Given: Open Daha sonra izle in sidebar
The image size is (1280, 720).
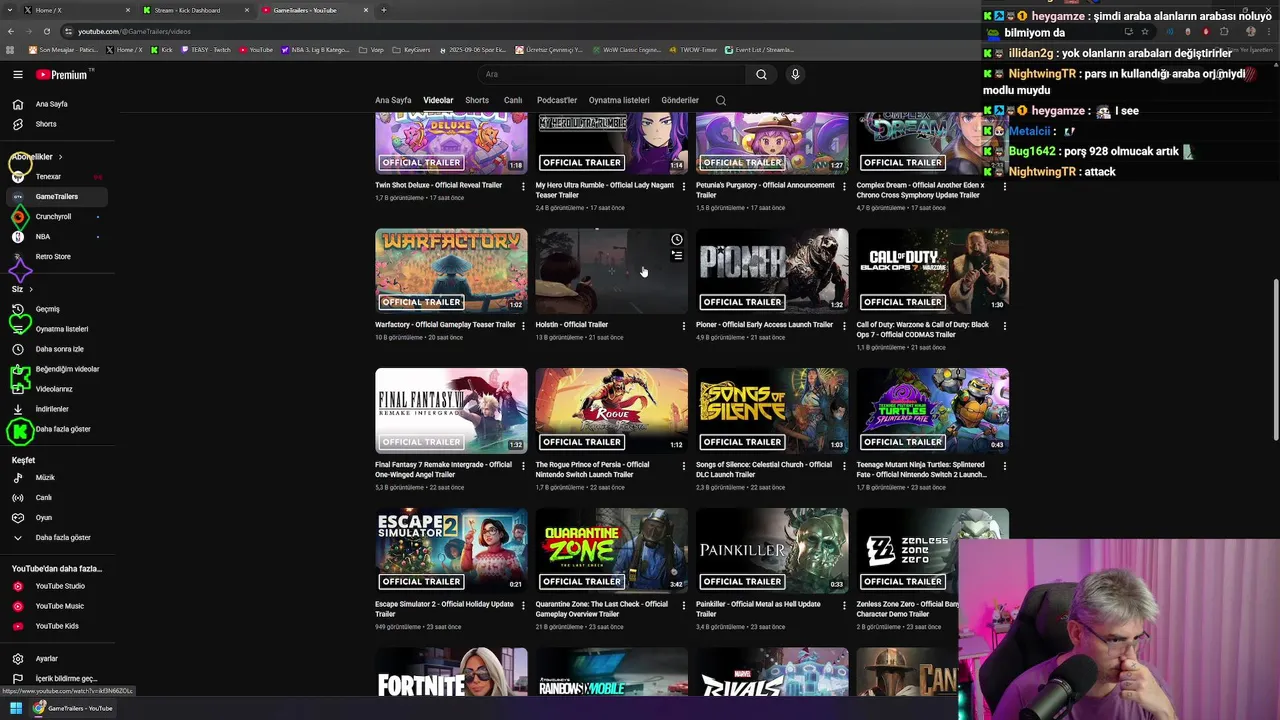Looking at the screenshot, I should pos(55,349).
